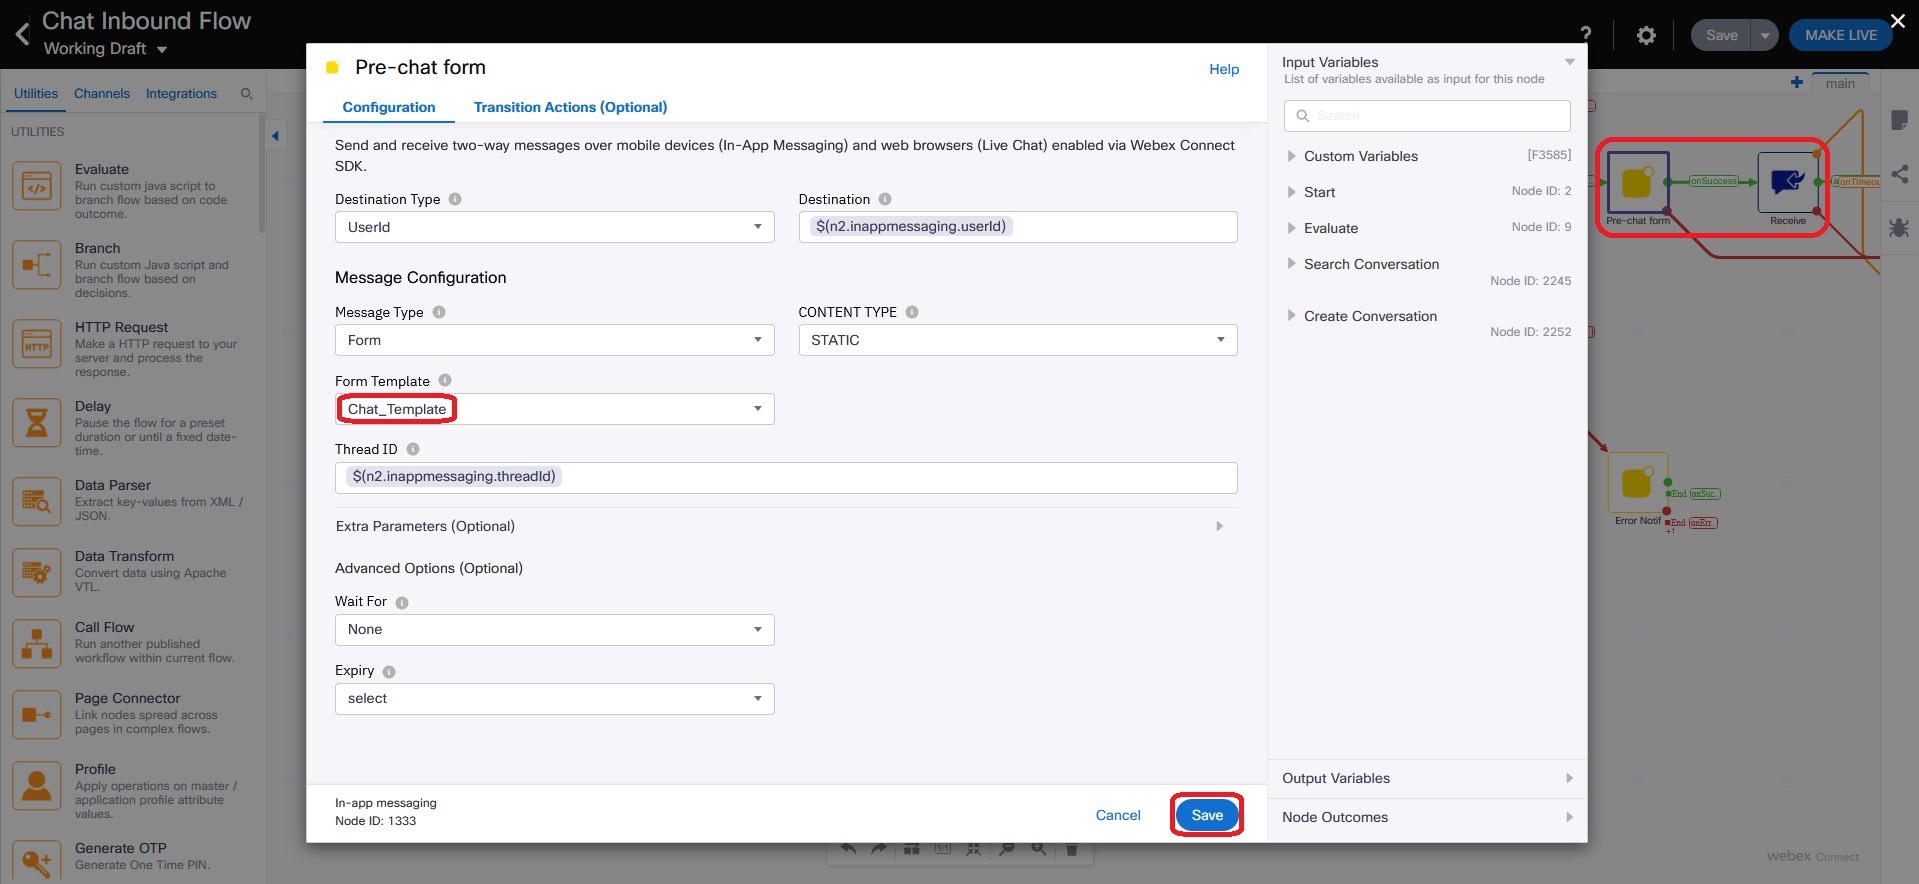
Task: Choose the Data Transform icon
Action: (37, 573)
